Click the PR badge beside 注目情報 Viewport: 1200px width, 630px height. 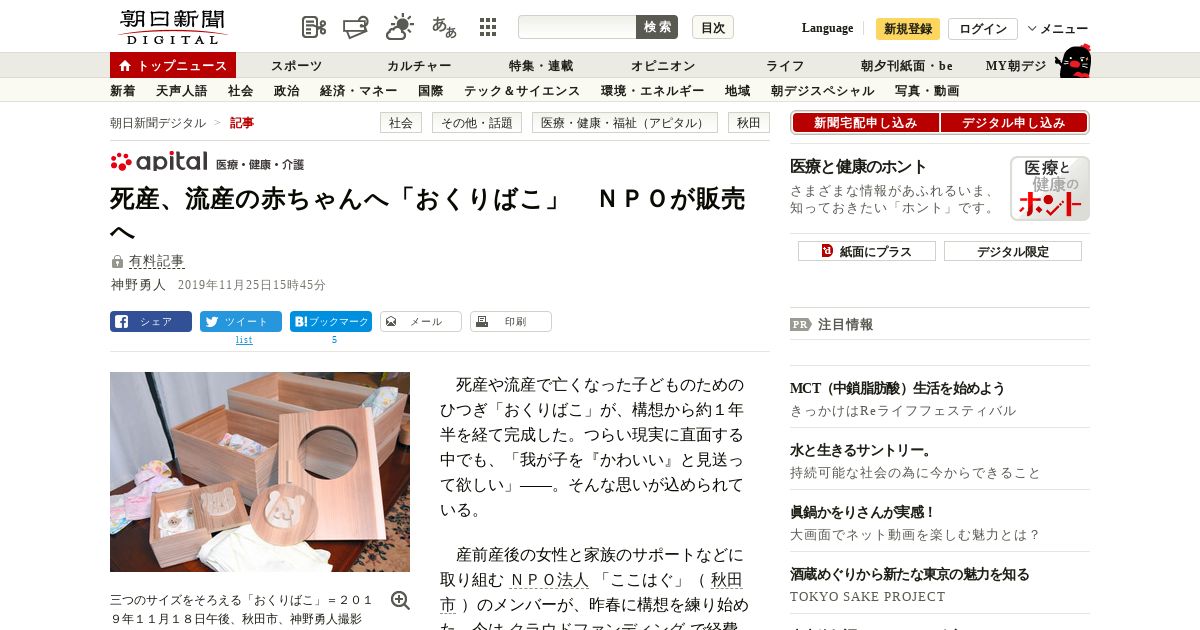tap(800, 324)
